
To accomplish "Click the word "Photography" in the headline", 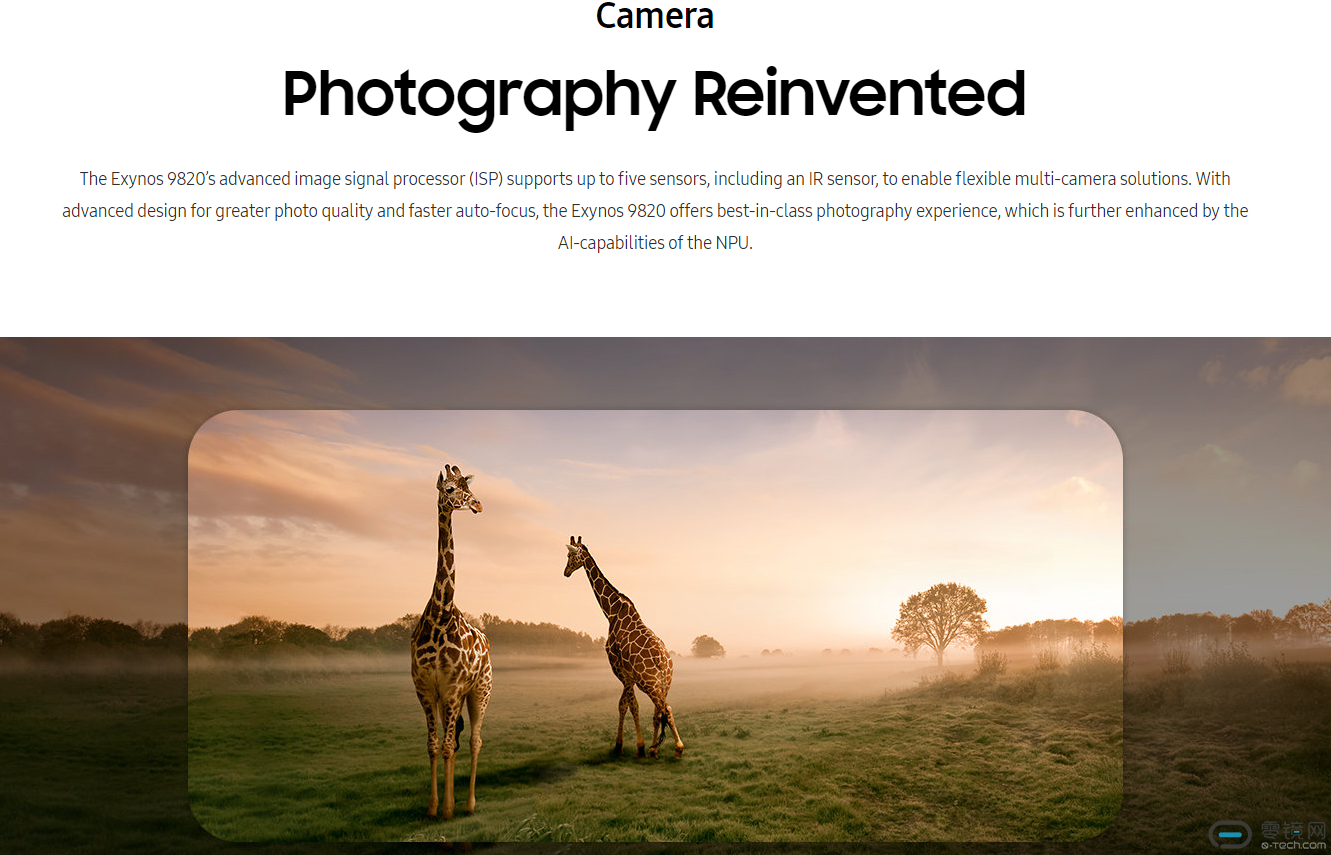I will coord(479,95).
